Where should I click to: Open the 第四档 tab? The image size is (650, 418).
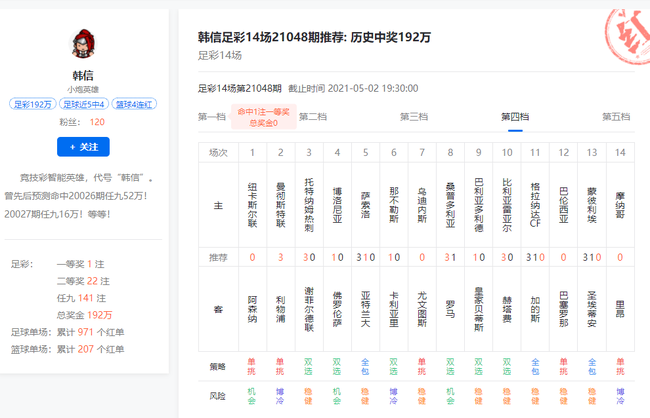515,117
